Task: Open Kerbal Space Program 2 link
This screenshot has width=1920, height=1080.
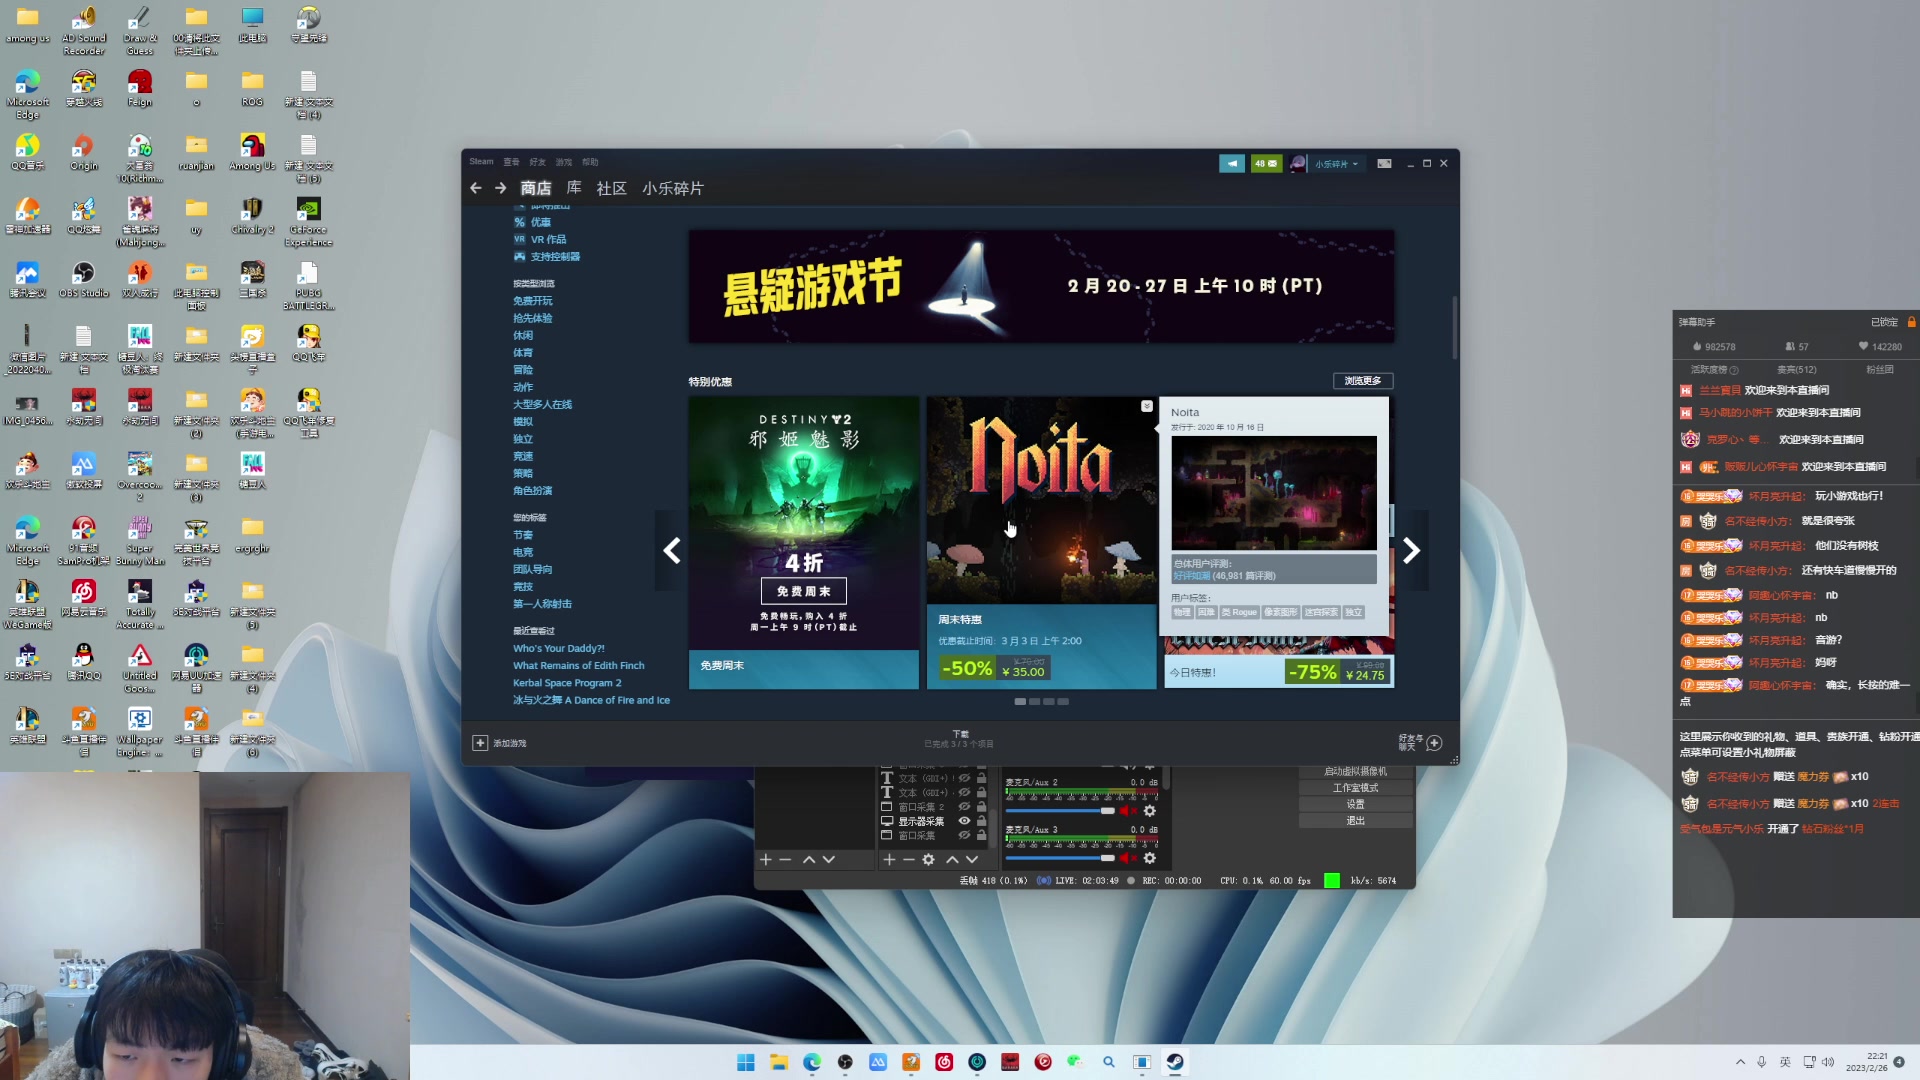Action: click(567, 684)
